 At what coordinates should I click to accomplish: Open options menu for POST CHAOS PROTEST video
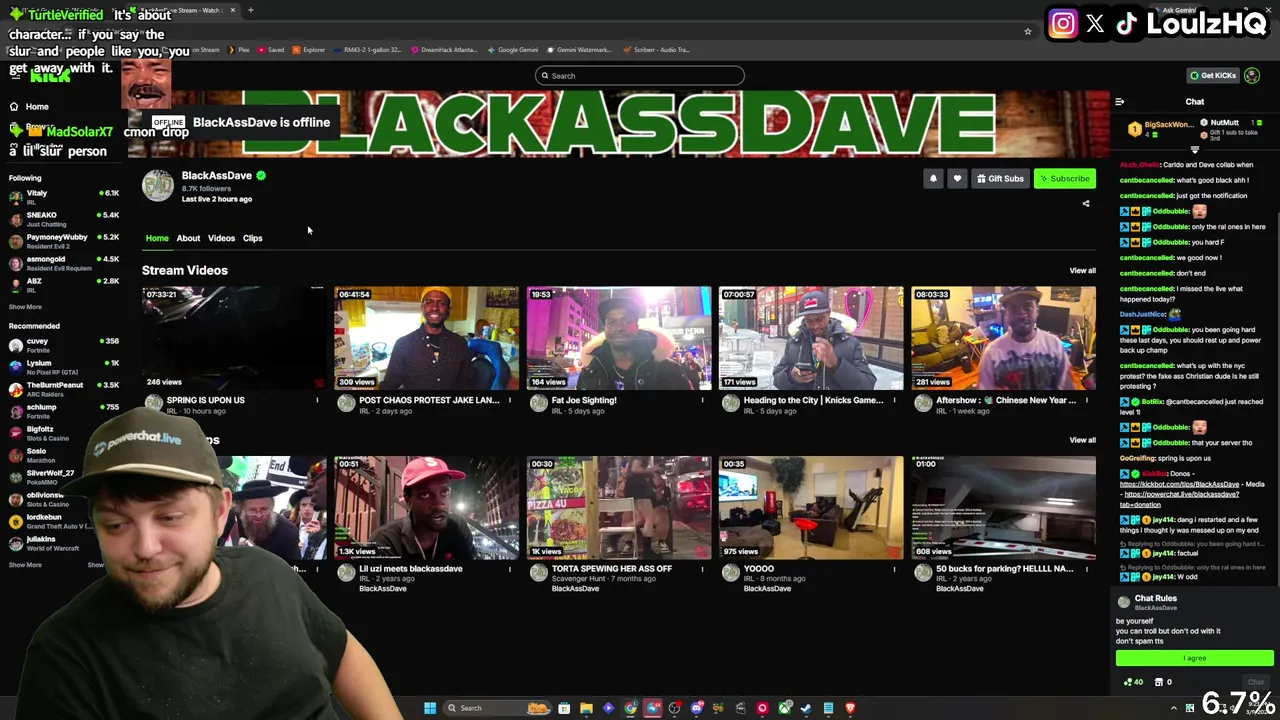(x=510, y=400)
